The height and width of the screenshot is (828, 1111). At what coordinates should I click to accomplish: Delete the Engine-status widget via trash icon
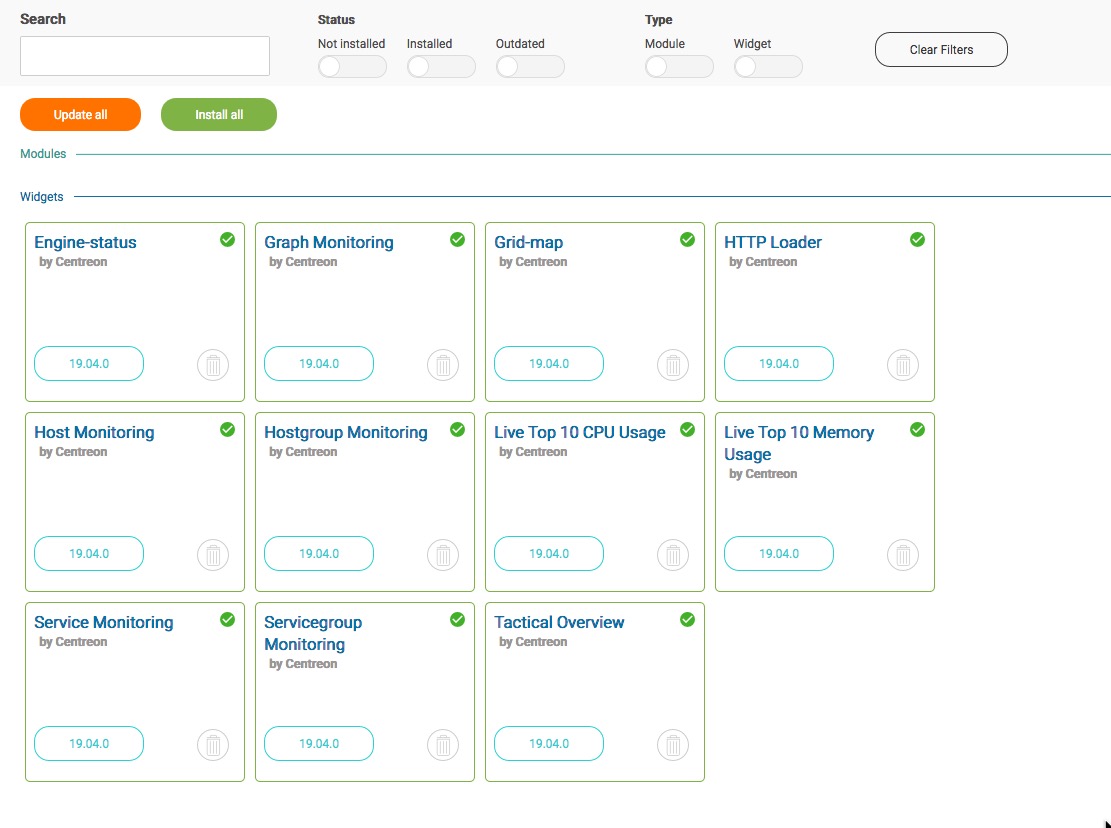point(213,365)
